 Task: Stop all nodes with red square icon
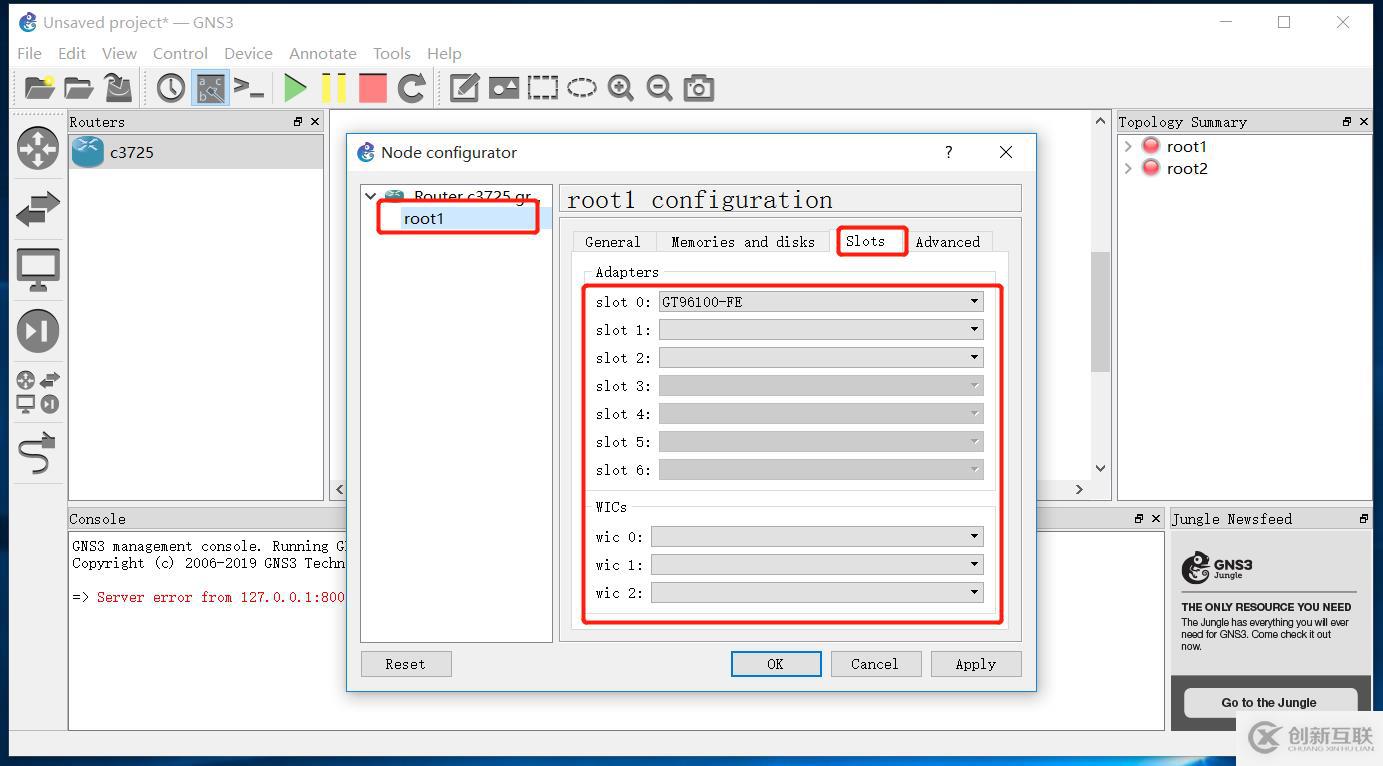[x=373, y=88]
